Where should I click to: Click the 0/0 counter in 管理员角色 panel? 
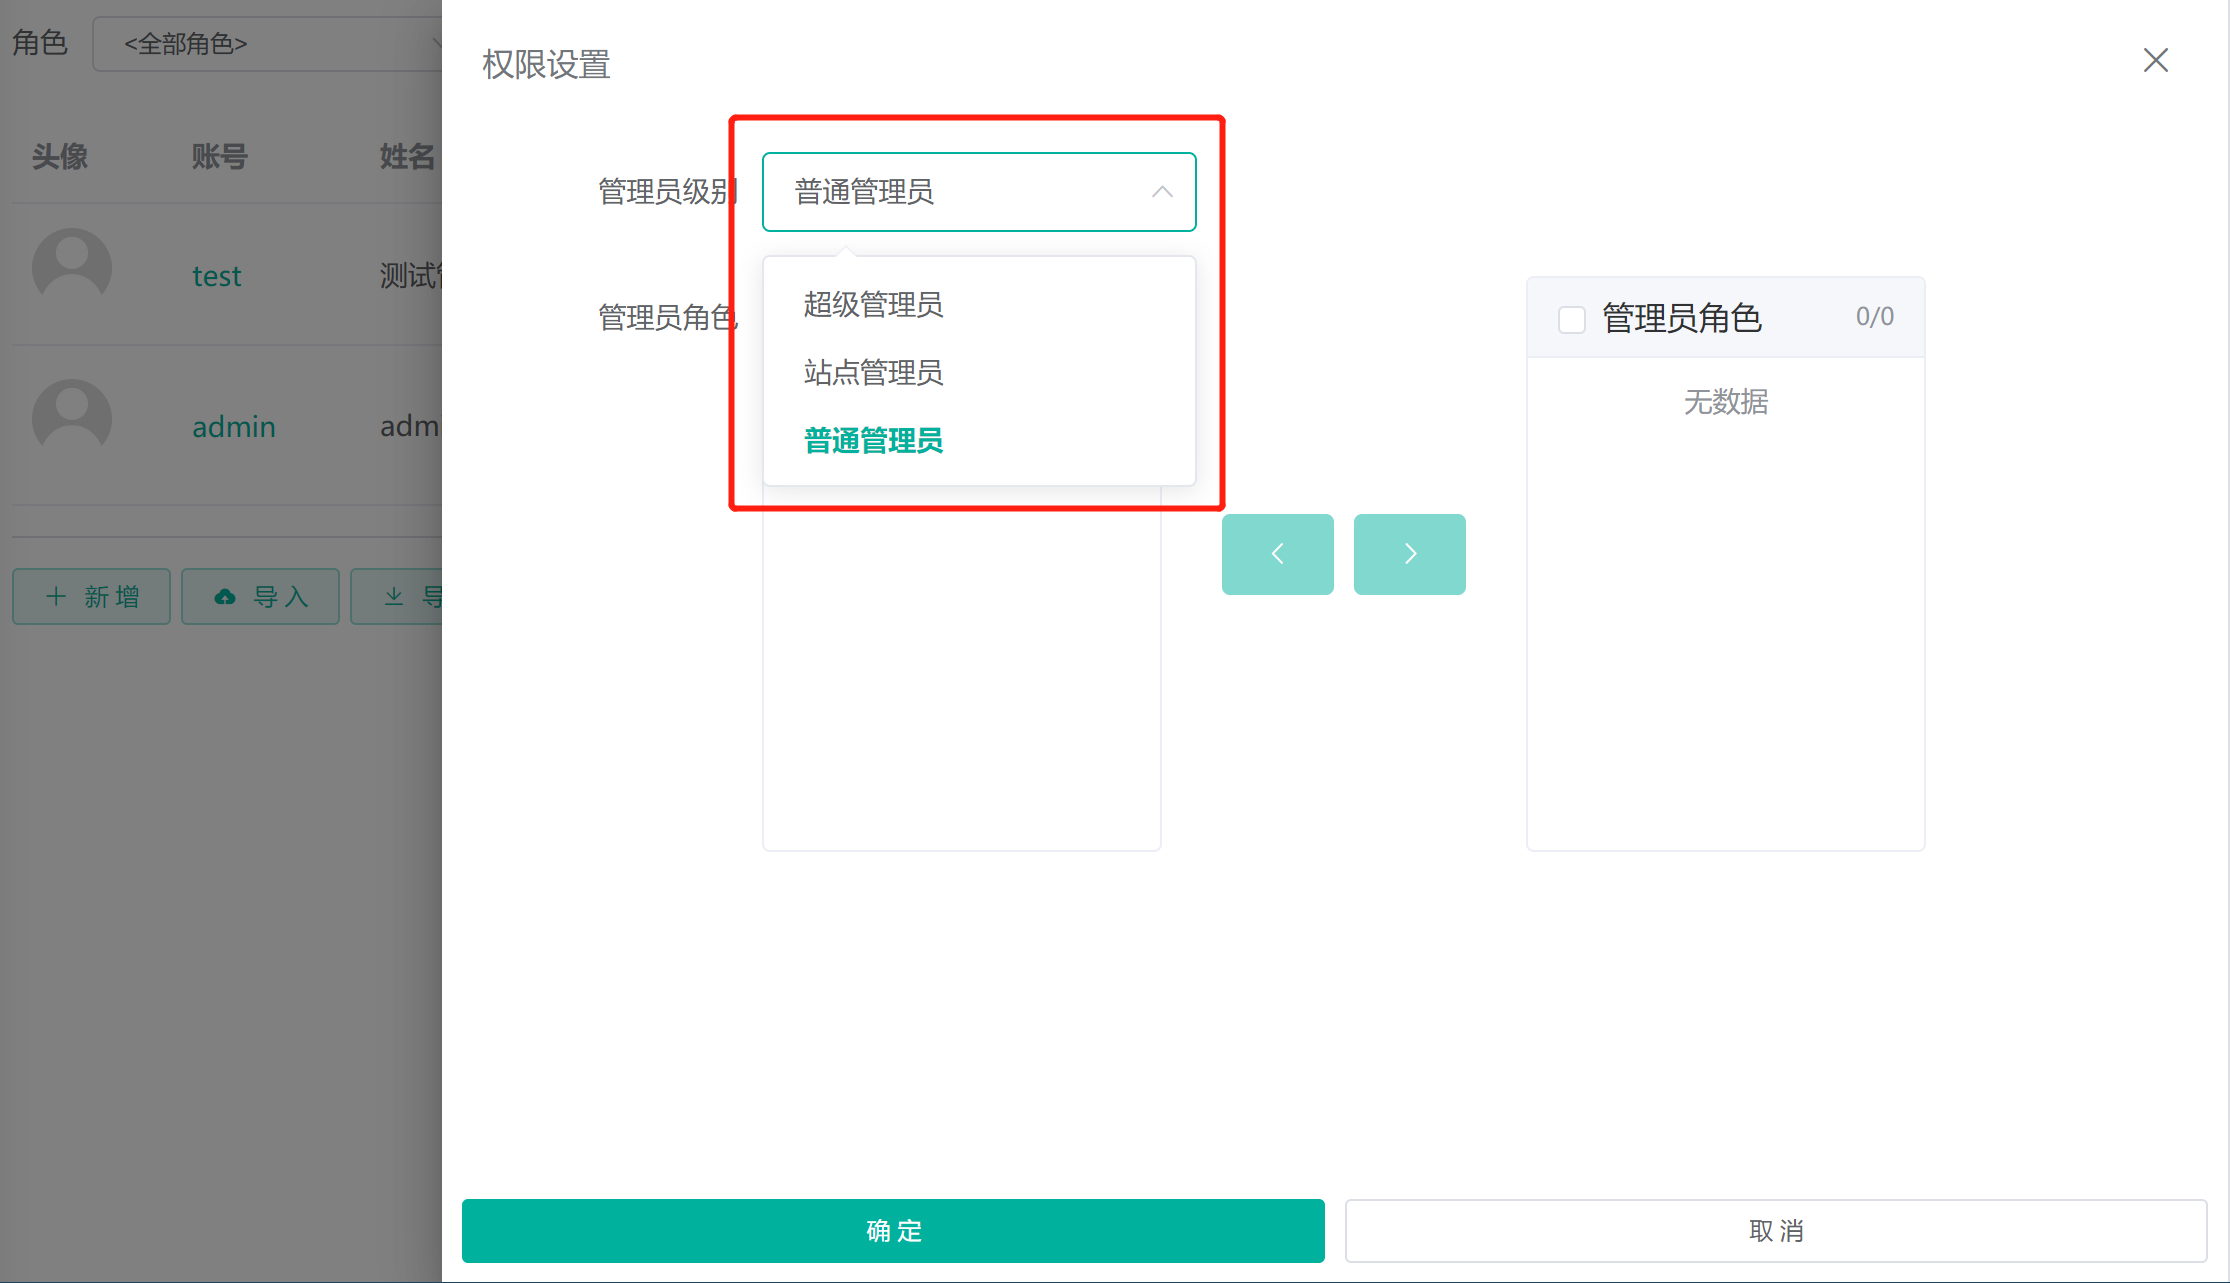1872,316
